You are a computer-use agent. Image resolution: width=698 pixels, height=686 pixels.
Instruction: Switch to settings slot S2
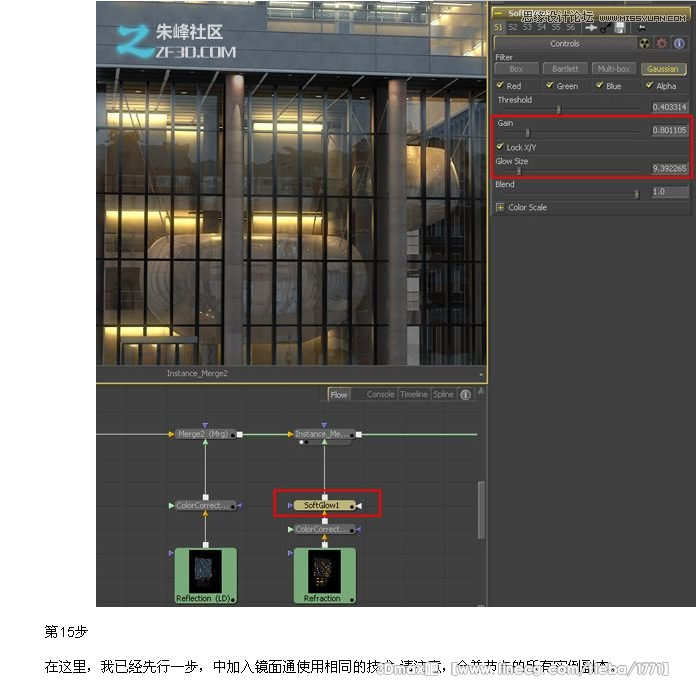(513, 28)
